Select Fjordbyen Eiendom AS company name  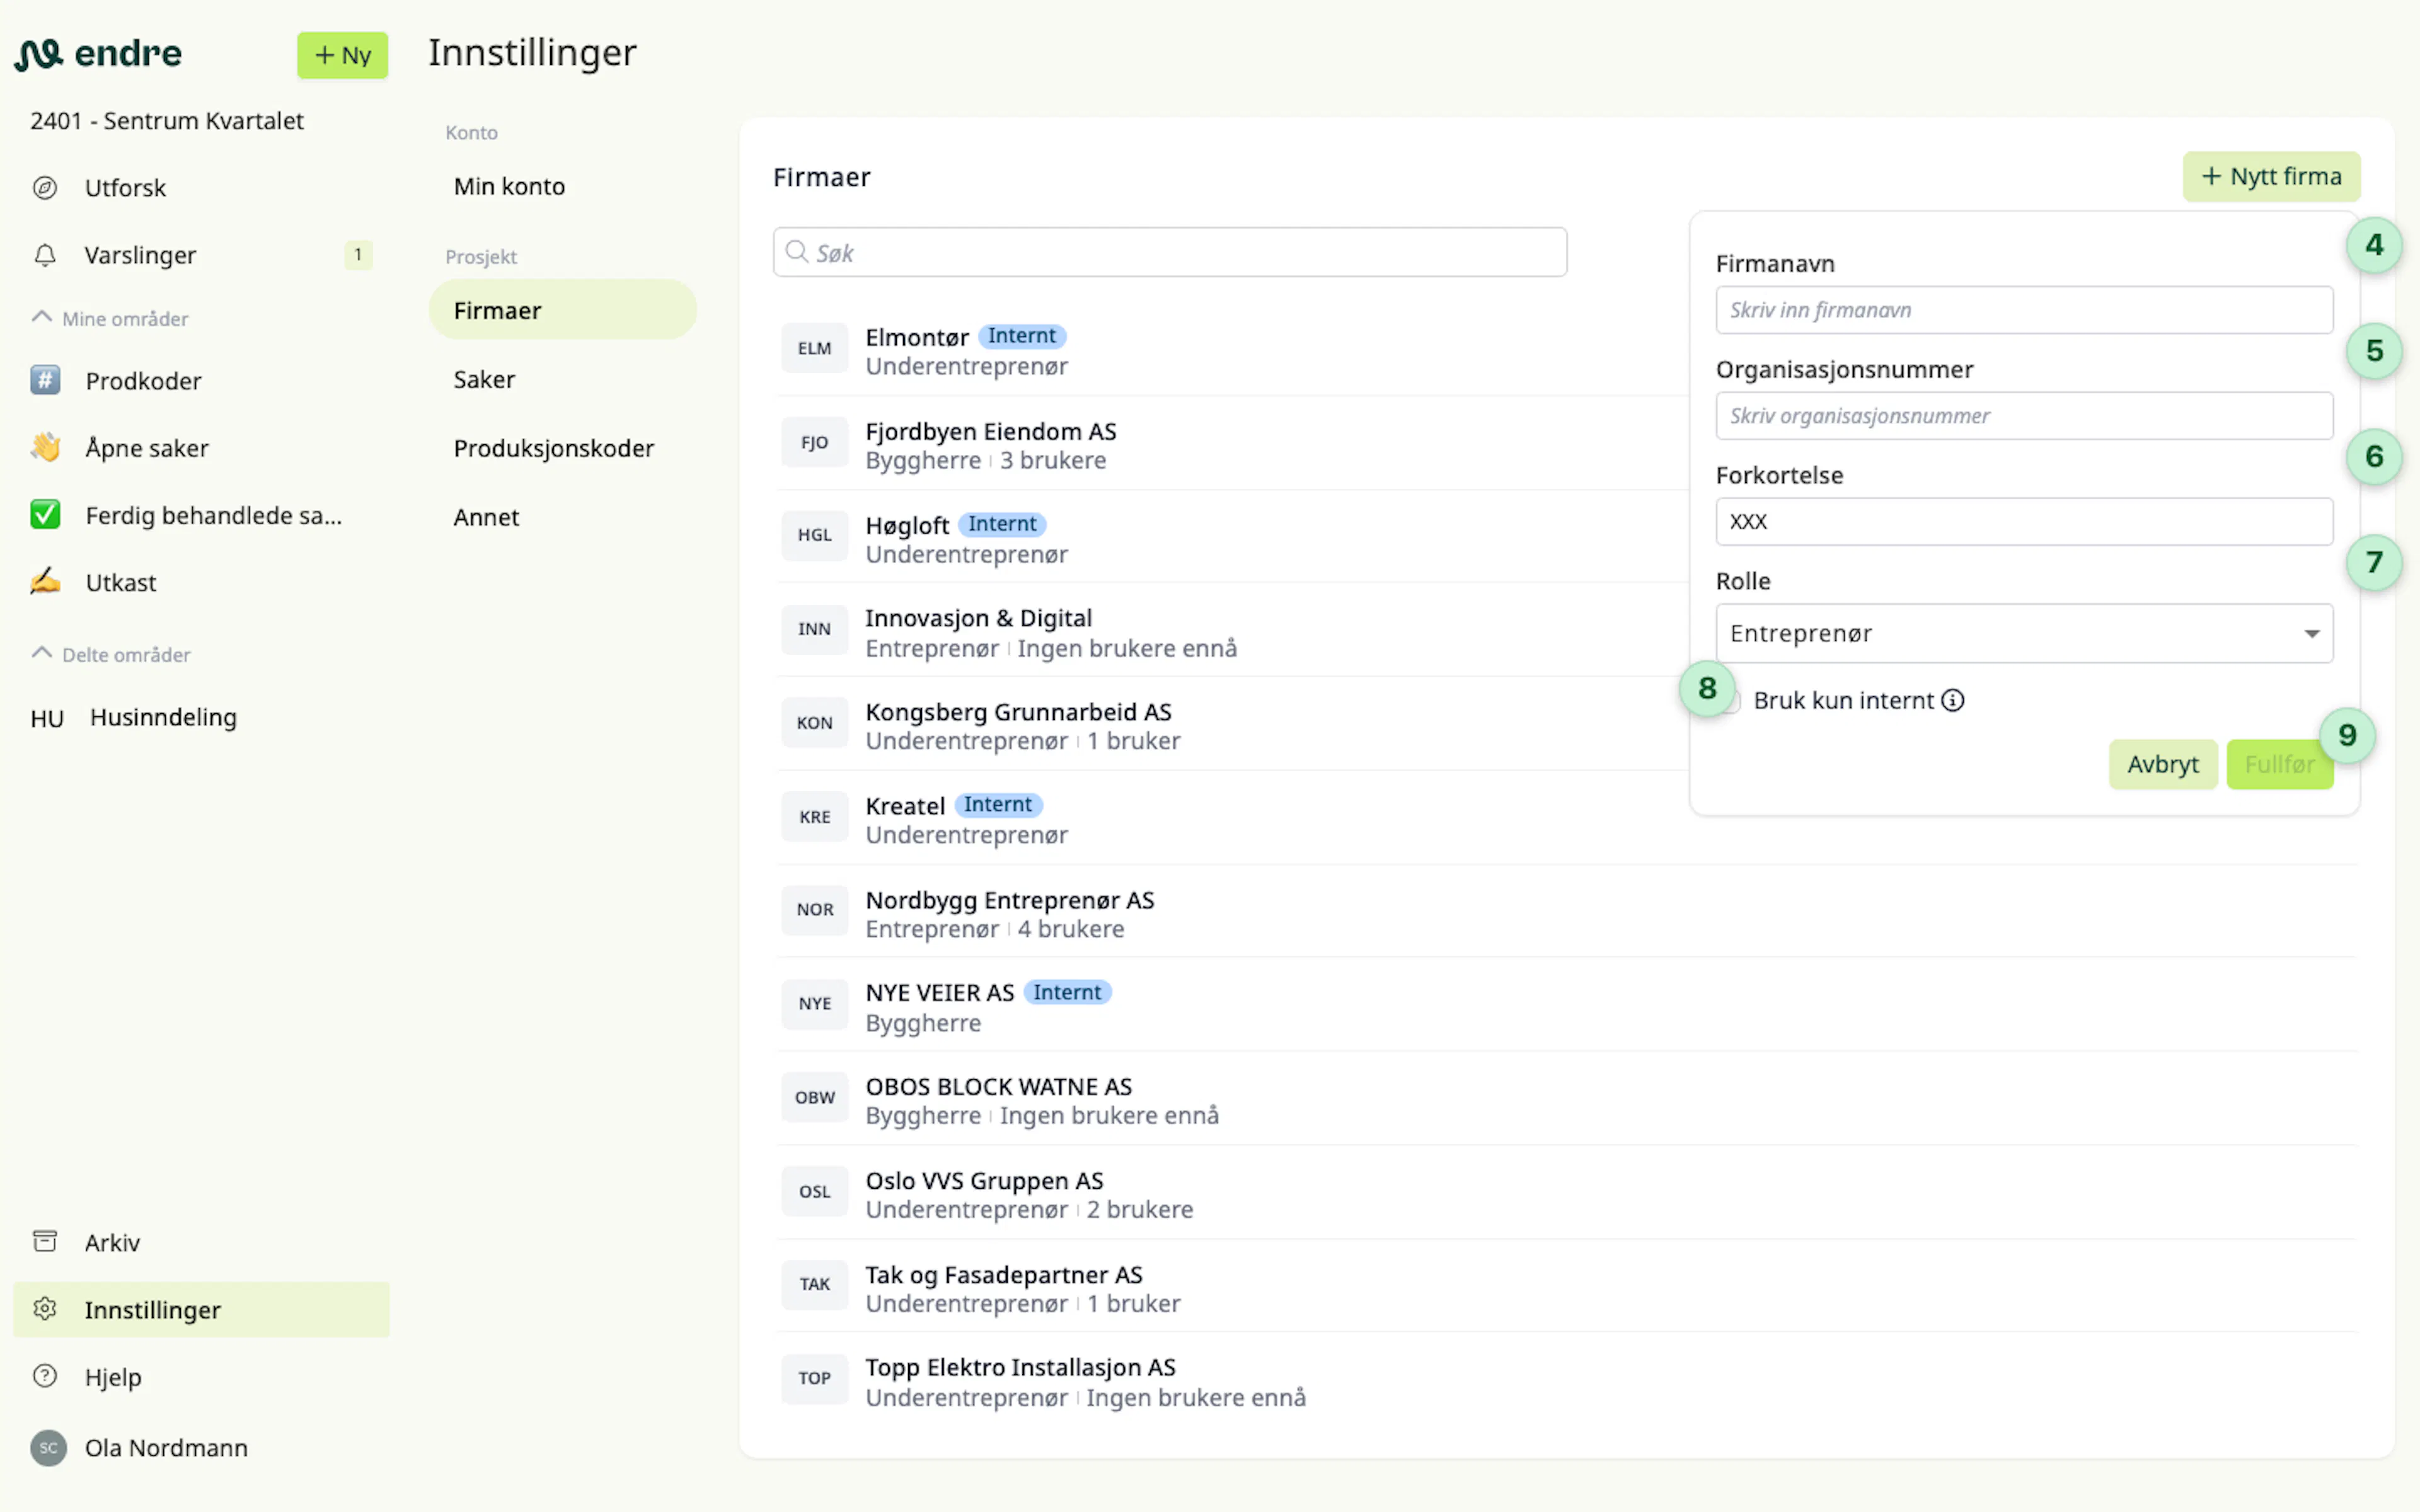(x=990, y=431)
